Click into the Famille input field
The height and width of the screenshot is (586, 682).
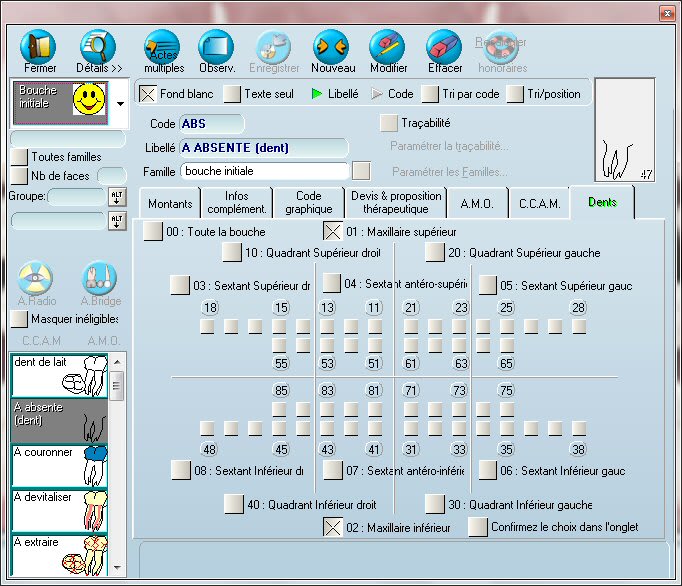(x=264, y=171)
